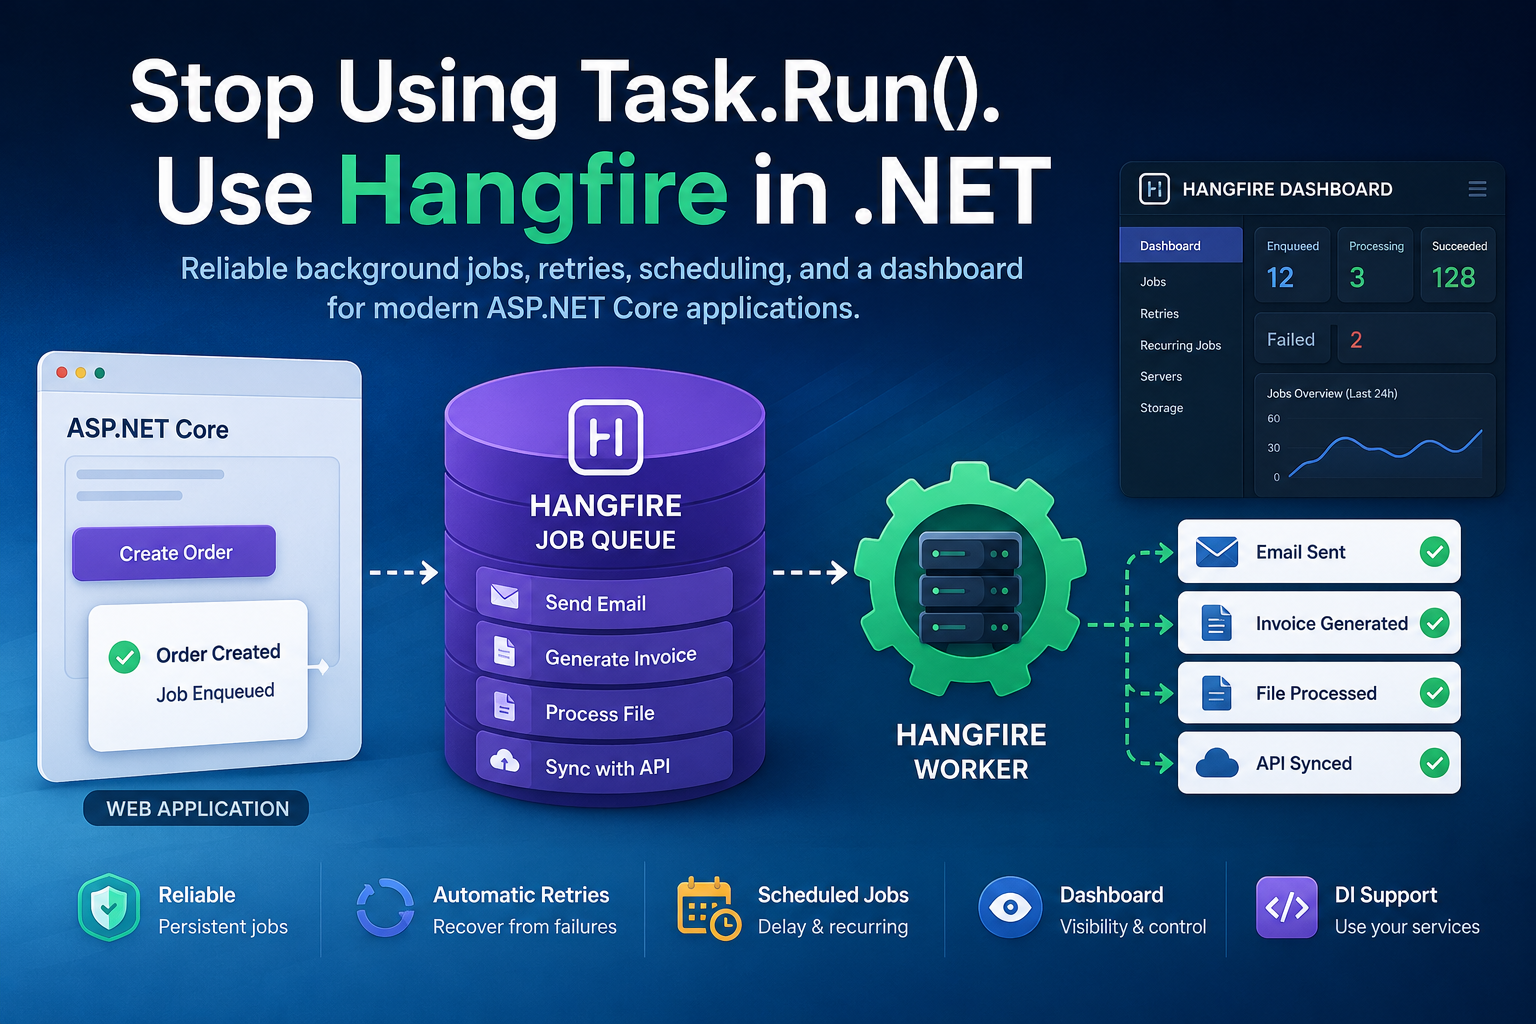Click the HANGFIRE WORKER label

[971, 752]
